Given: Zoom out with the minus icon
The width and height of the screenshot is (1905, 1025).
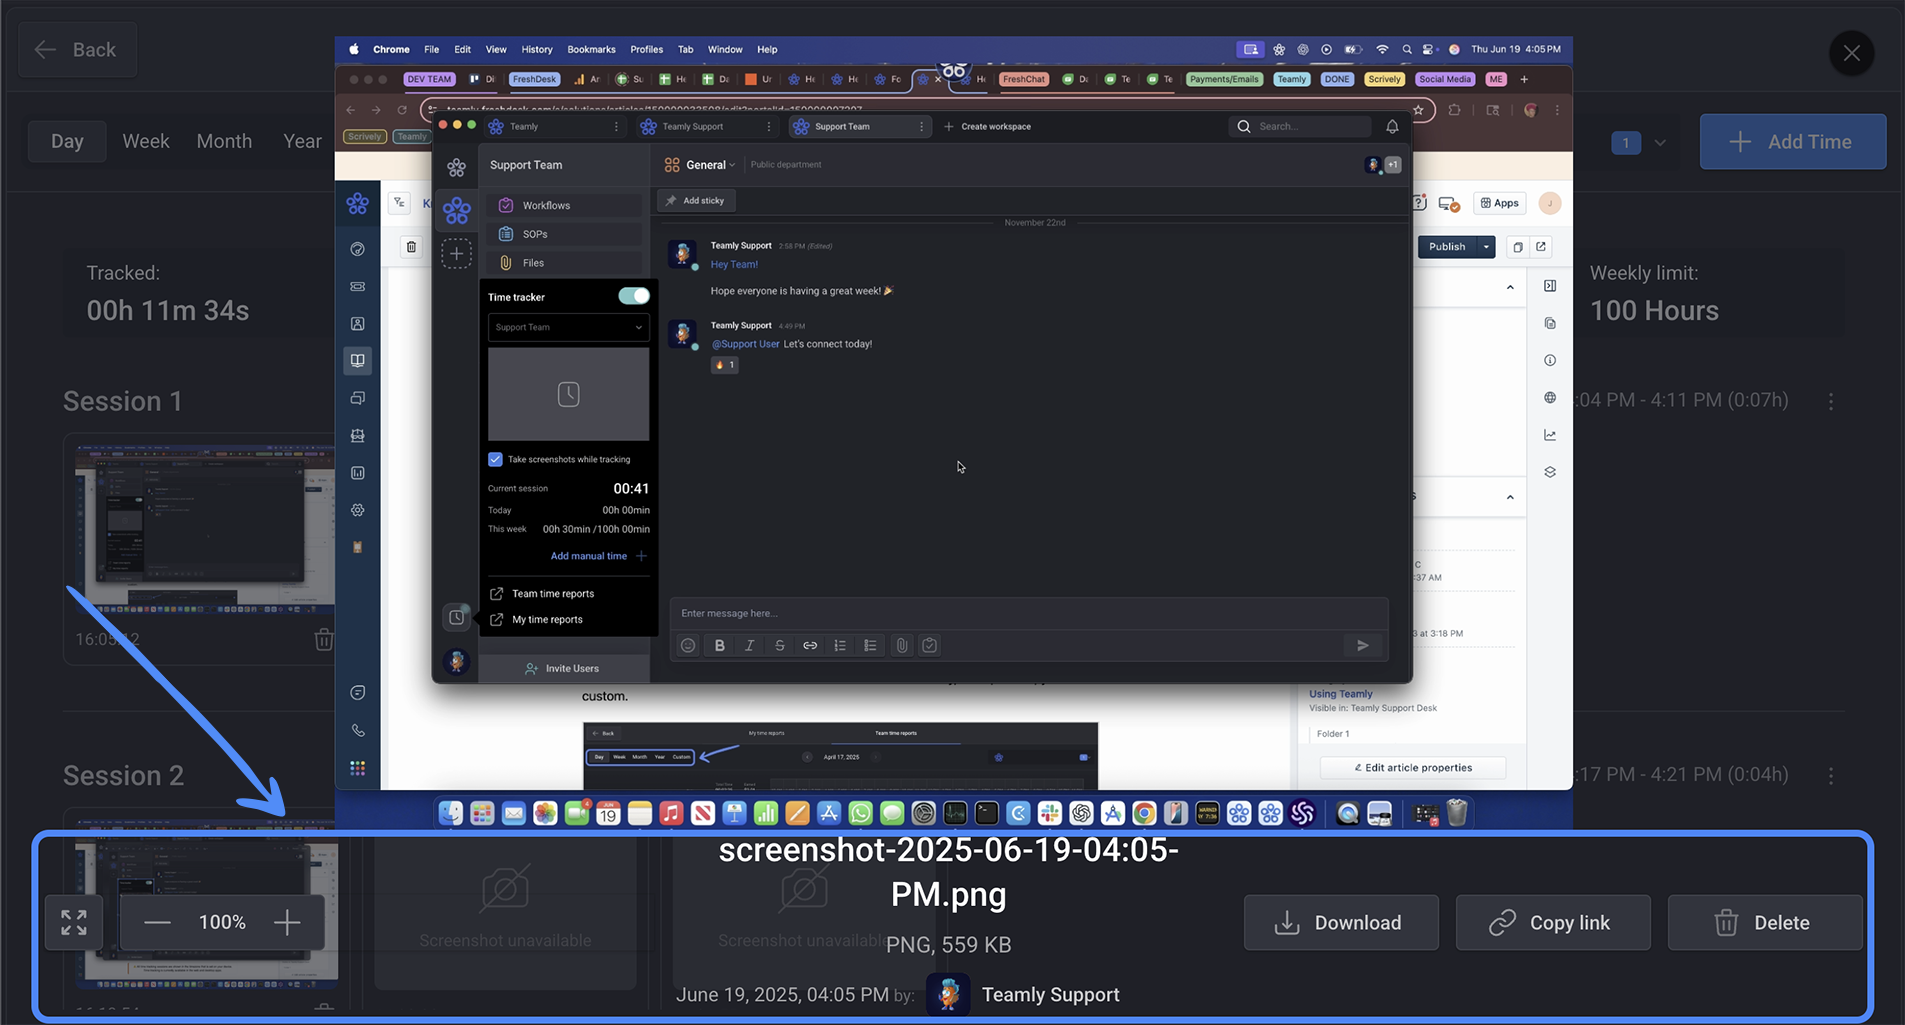Looking at the screenshot, I should click(157, 922).
